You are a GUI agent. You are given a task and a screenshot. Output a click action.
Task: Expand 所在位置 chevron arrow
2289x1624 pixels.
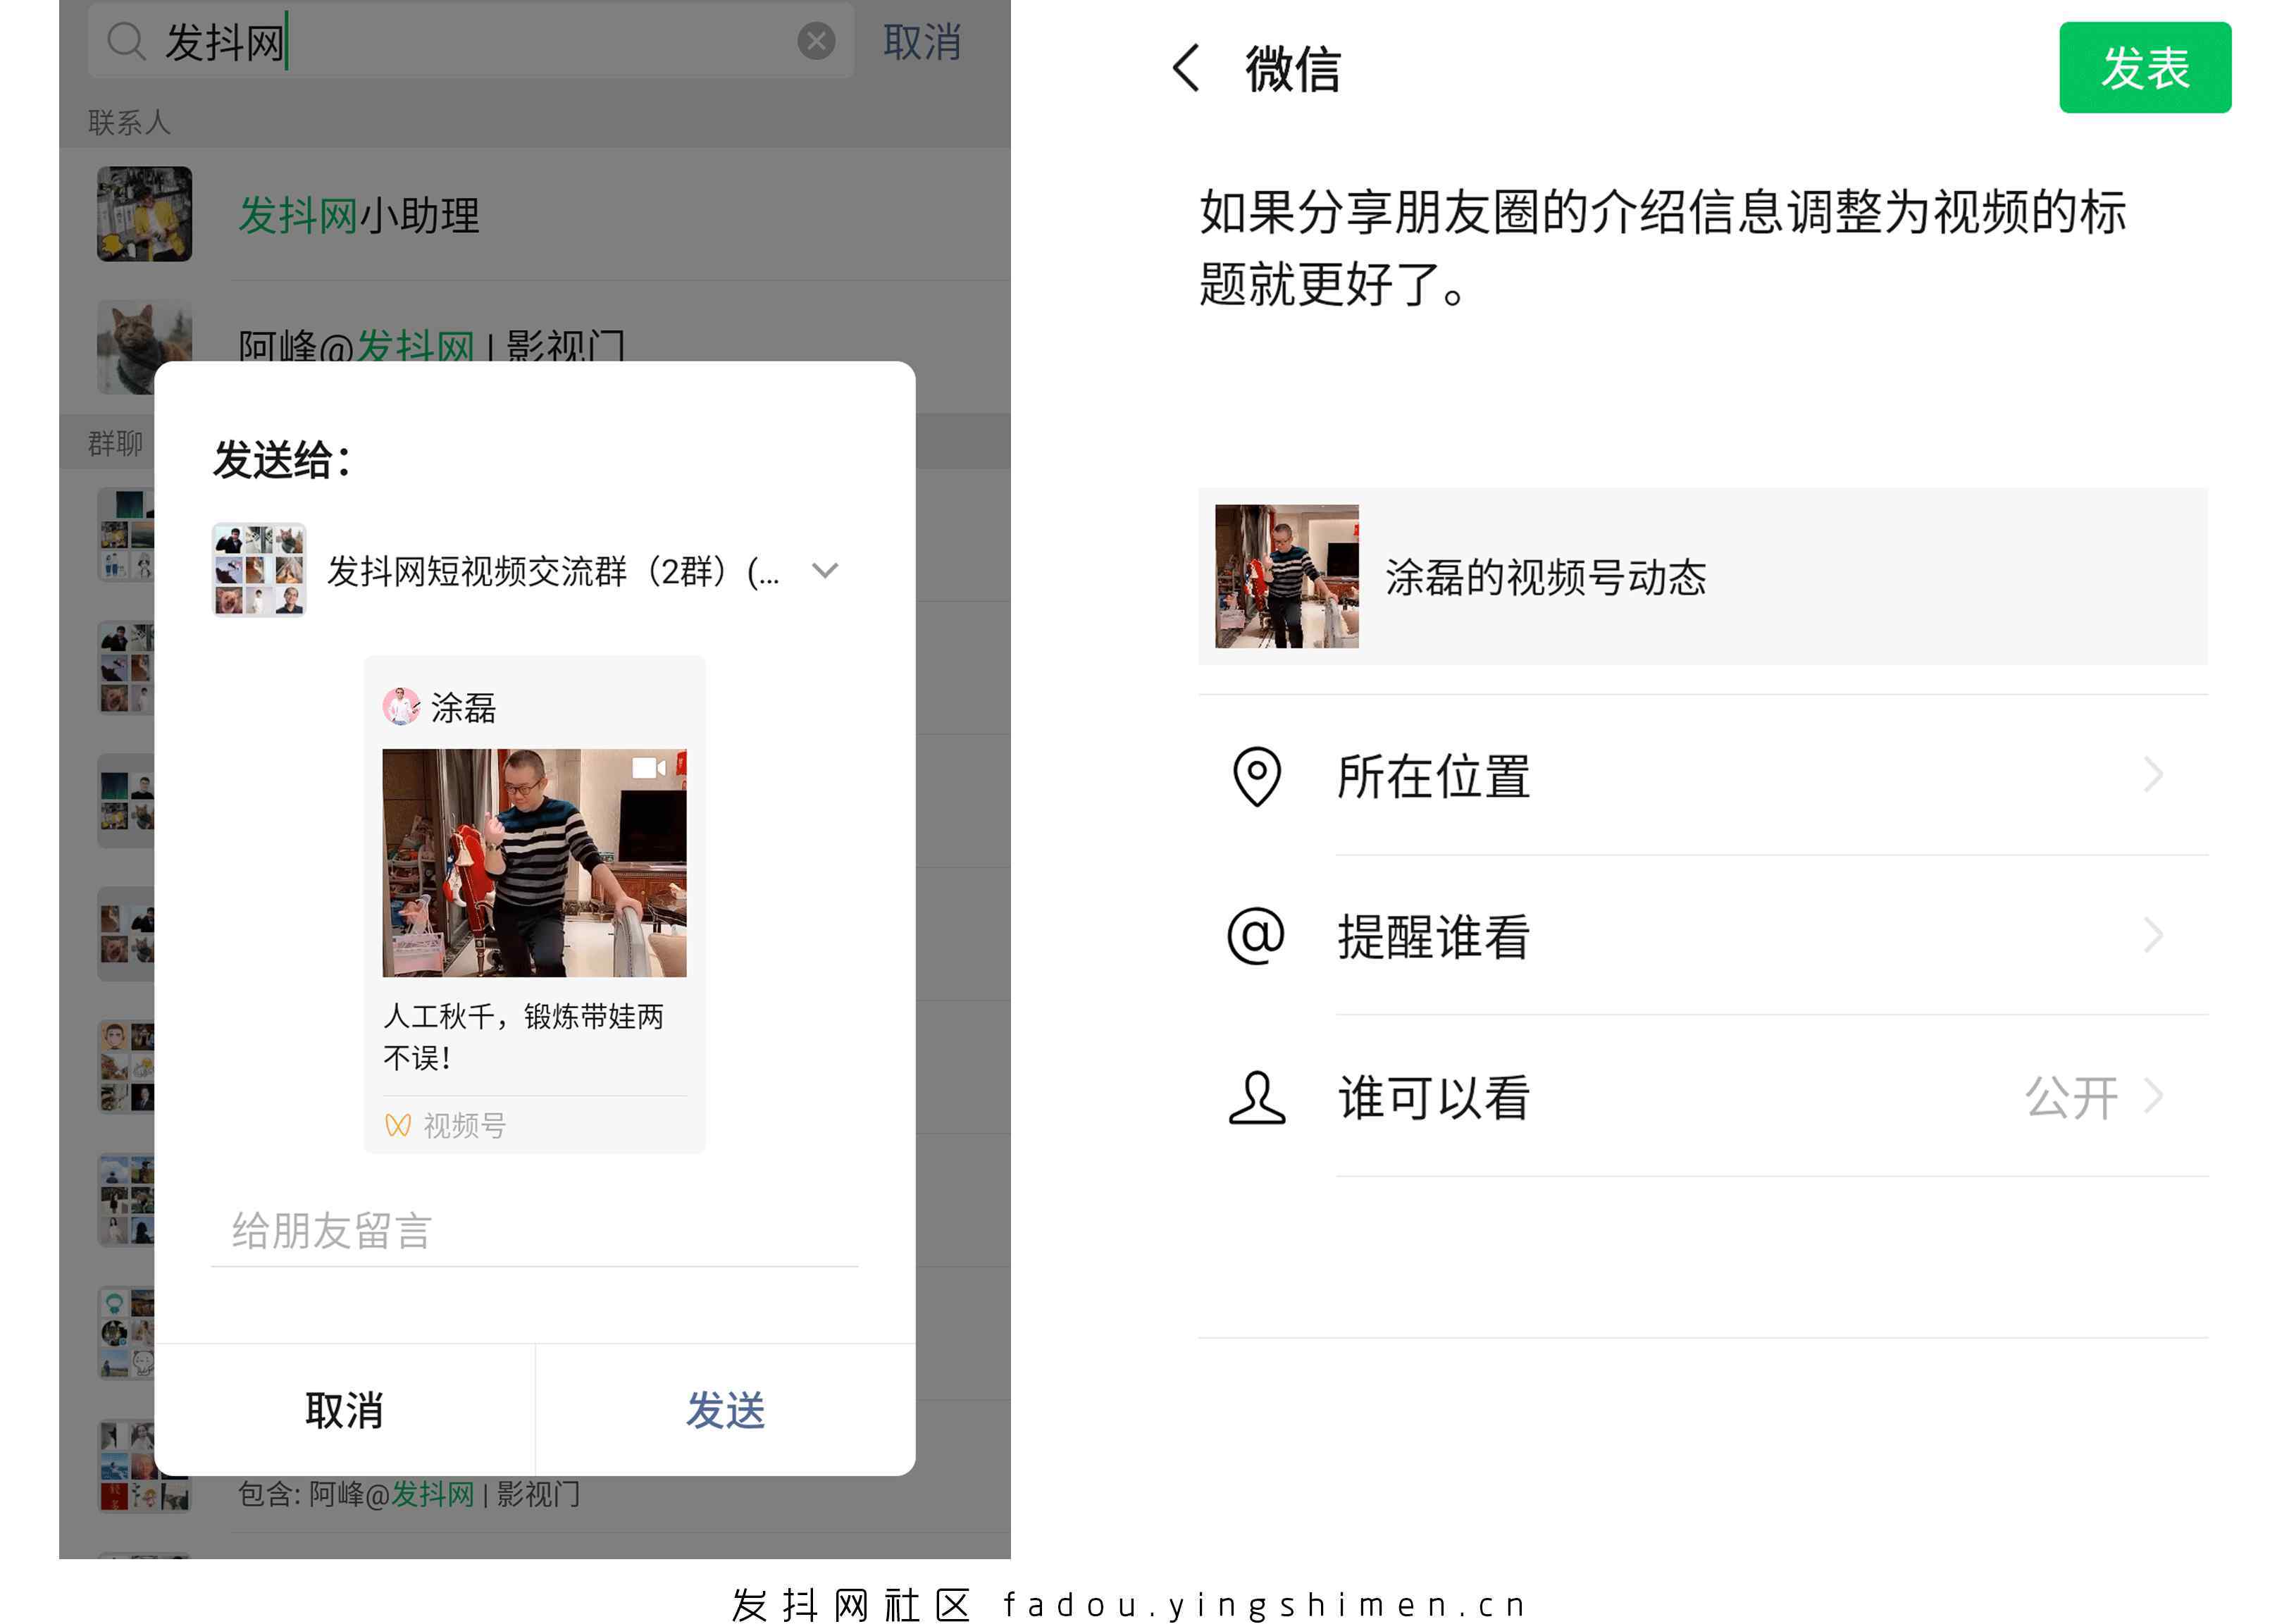point(2153,775)
